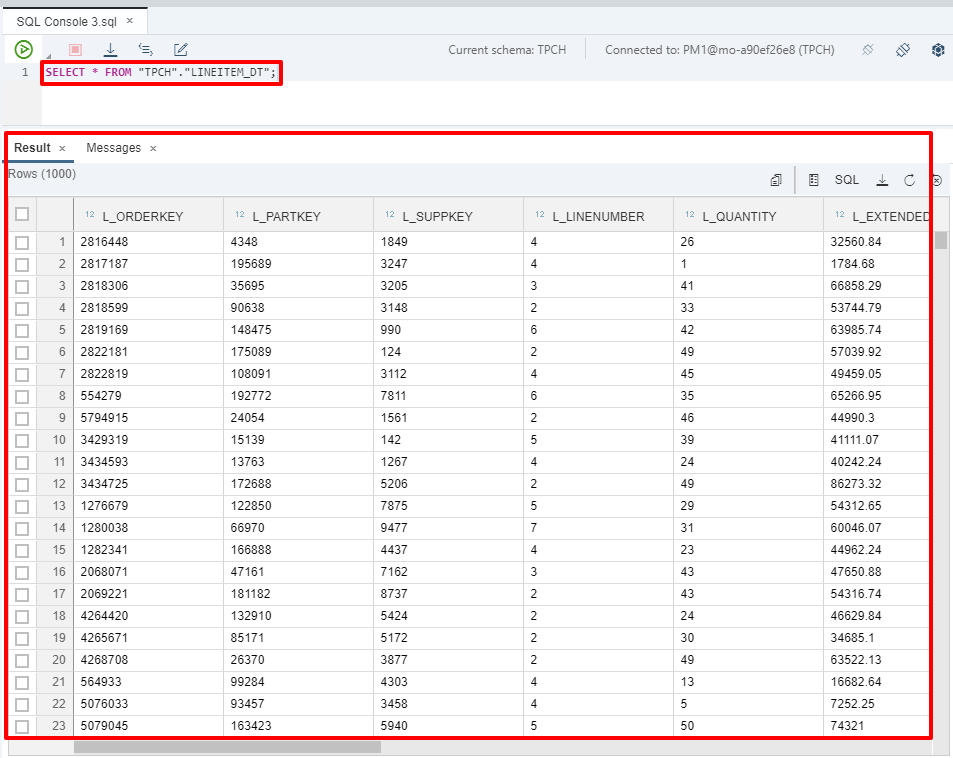Click the L_LINENUMBER column header
The image size is (953, 758).
(599, 216)
